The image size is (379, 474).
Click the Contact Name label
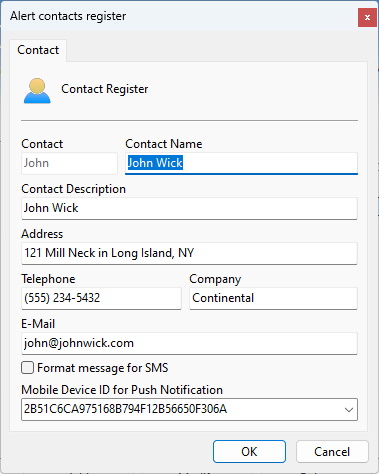click(164, 144)
